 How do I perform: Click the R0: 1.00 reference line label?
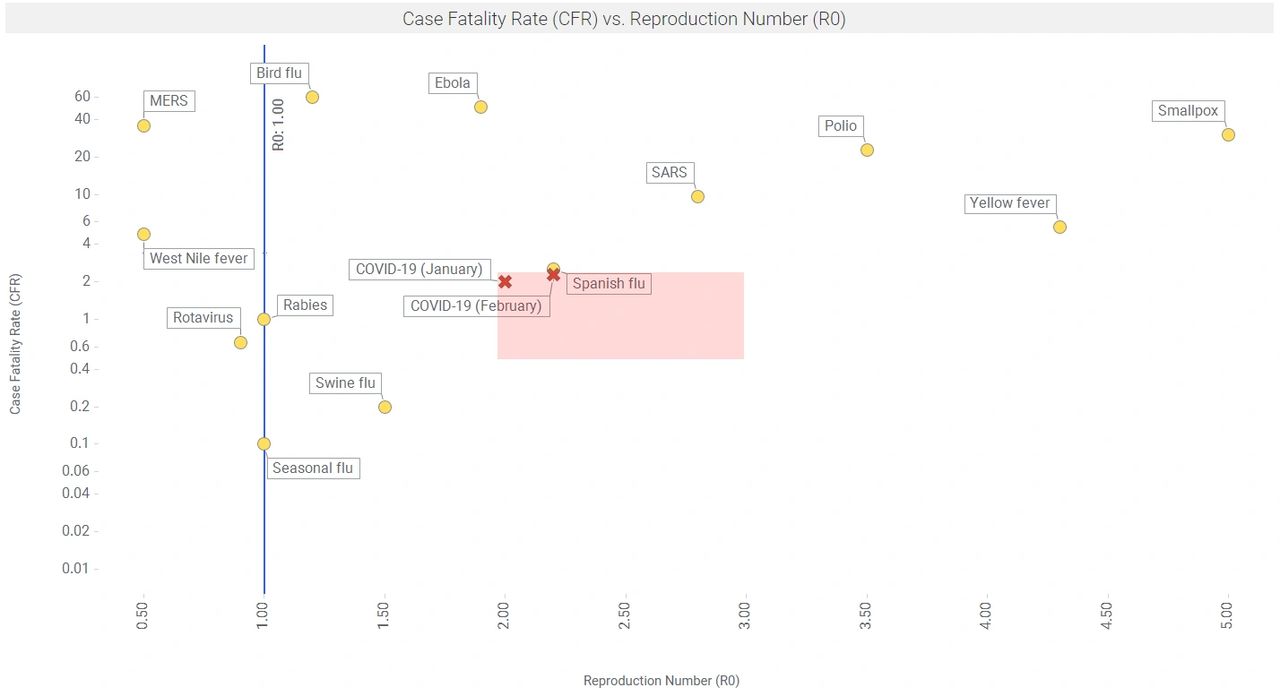(x=279, y=124)
